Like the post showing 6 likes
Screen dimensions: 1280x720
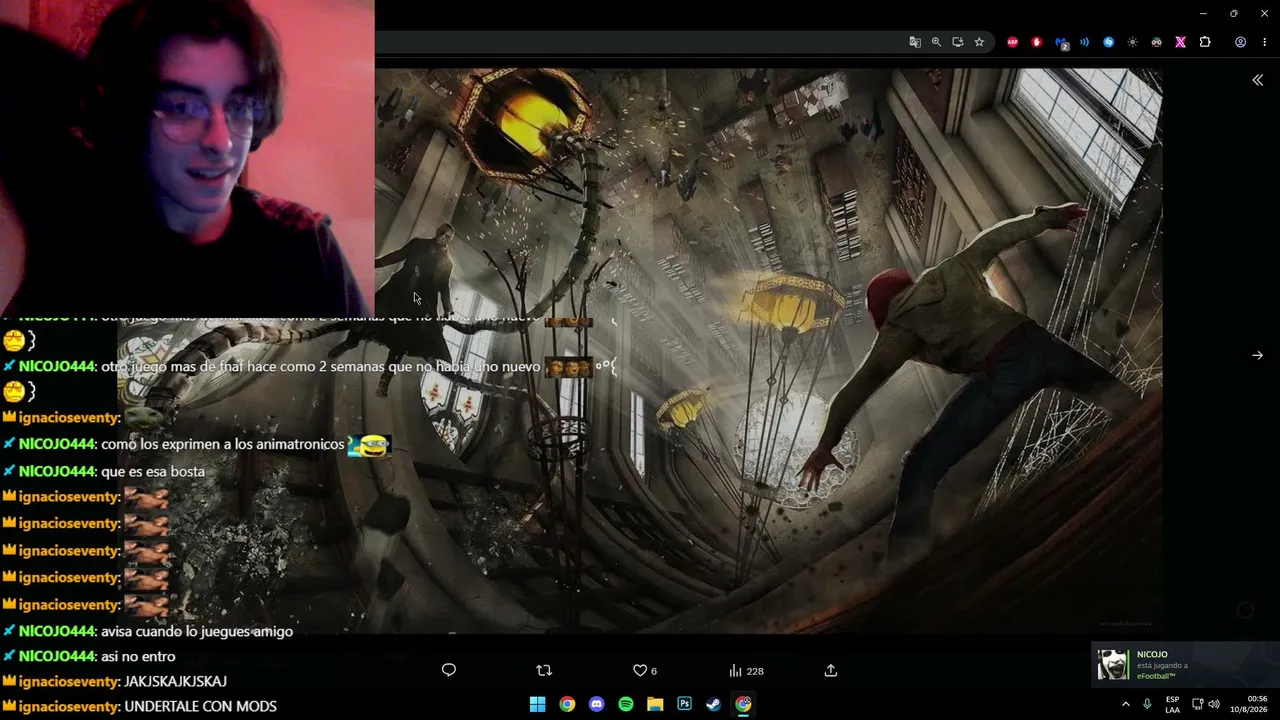pos(645,670)
